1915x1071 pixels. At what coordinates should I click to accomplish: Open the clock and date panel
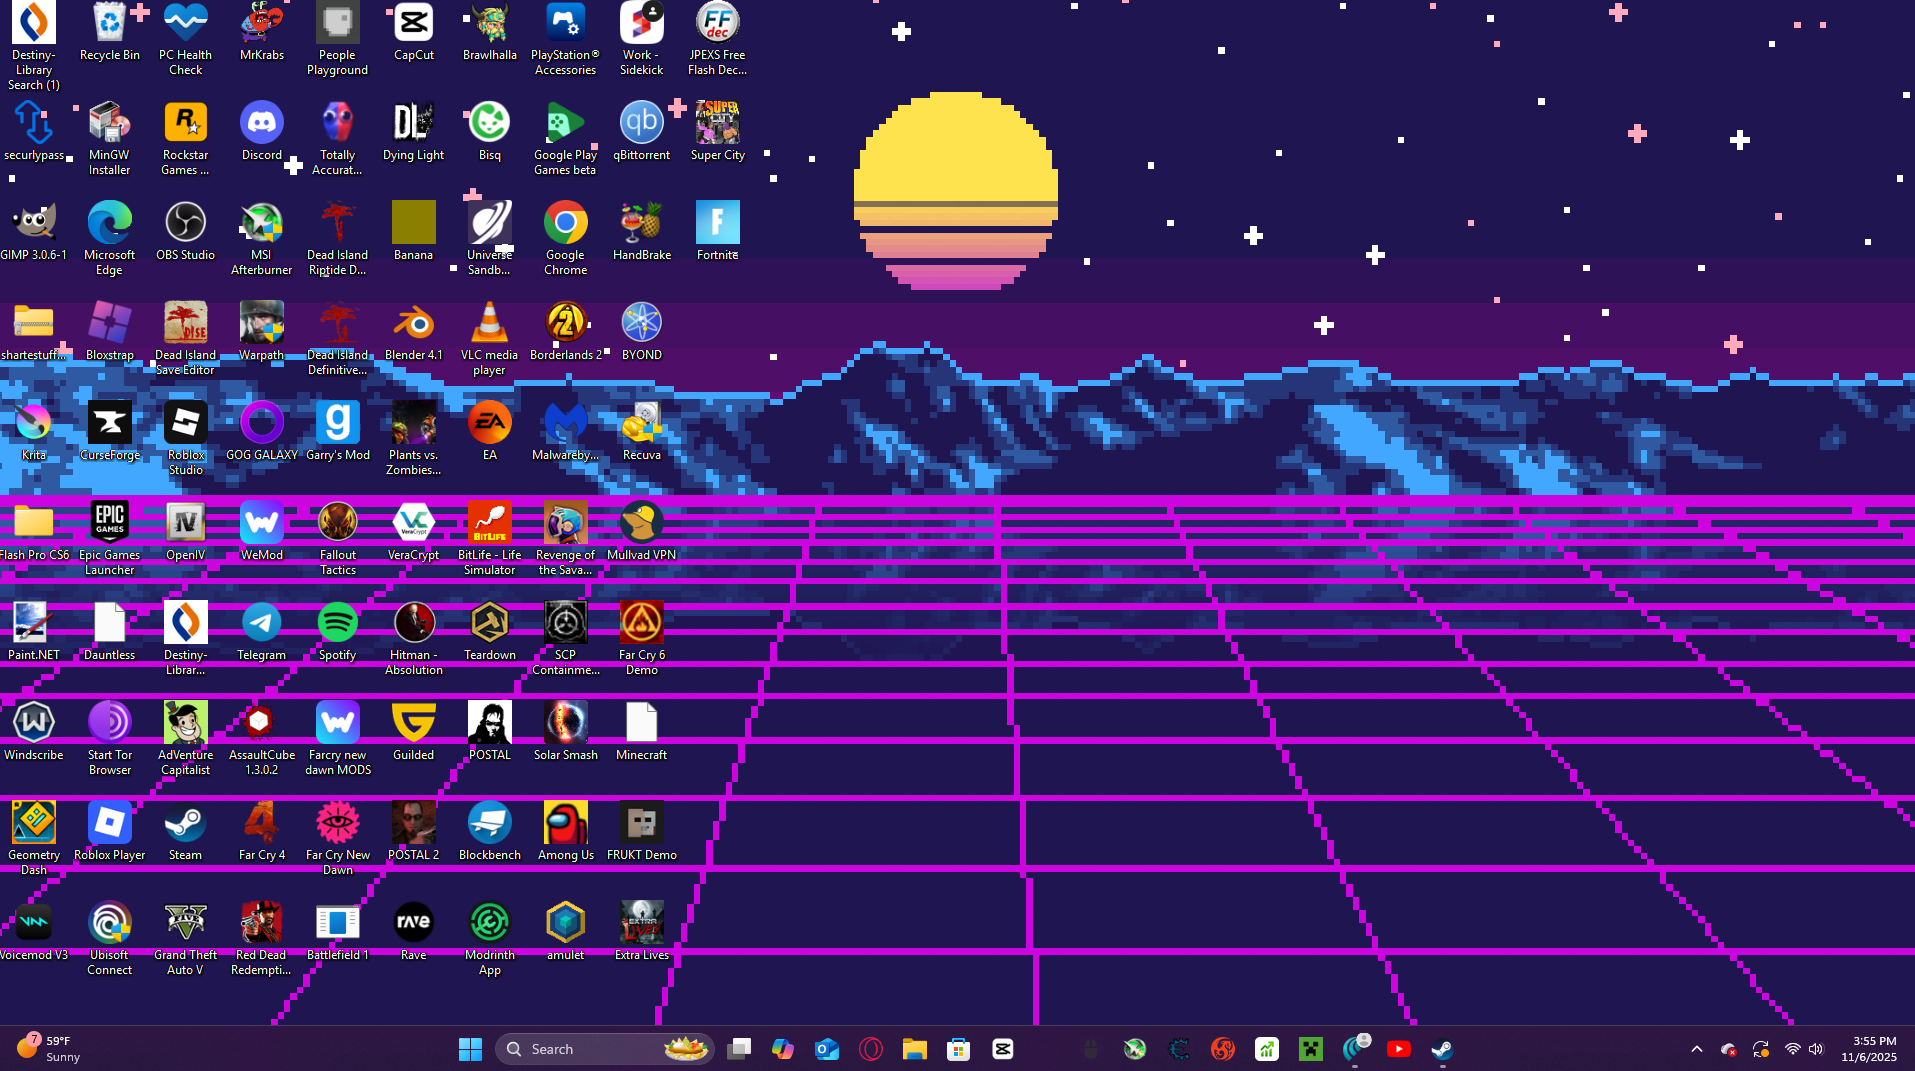click(x=1868, y=1049)
